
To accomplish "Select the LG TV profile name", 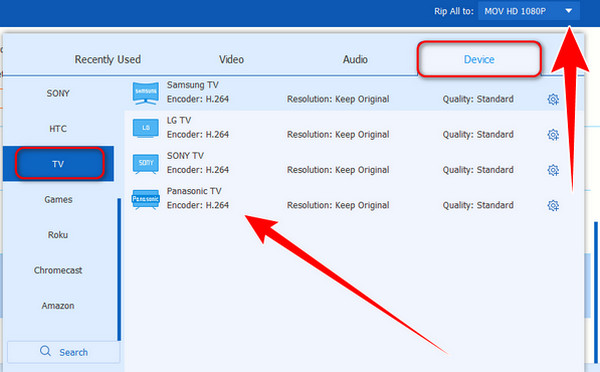I will [179, 121].
